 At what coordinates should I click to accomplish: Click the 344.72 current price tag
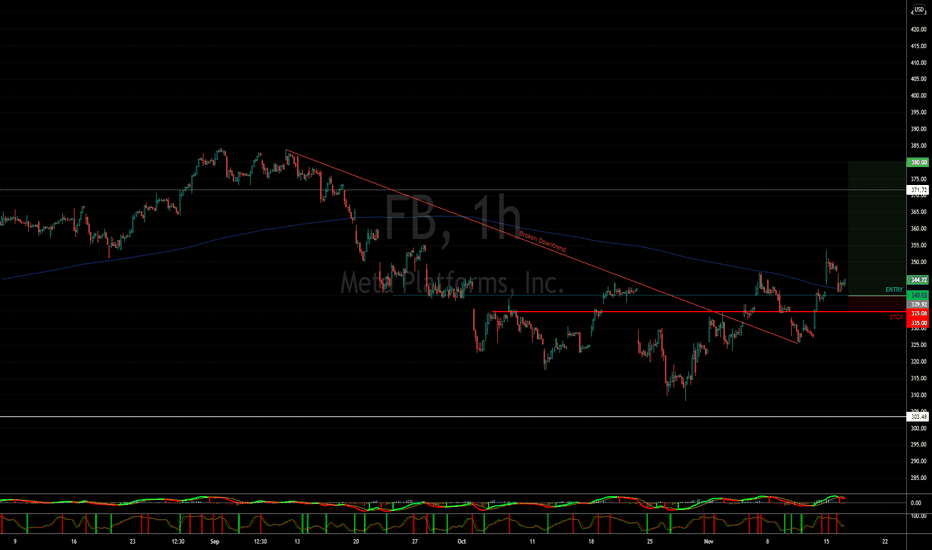pos(918,279)
